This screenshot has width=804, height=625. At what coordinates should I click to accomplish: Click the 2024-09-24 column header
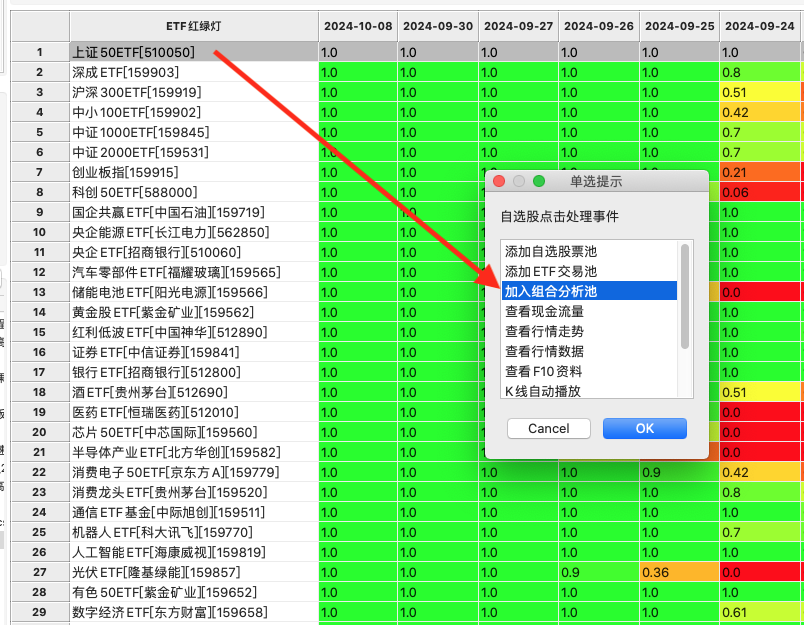point(759,26)
